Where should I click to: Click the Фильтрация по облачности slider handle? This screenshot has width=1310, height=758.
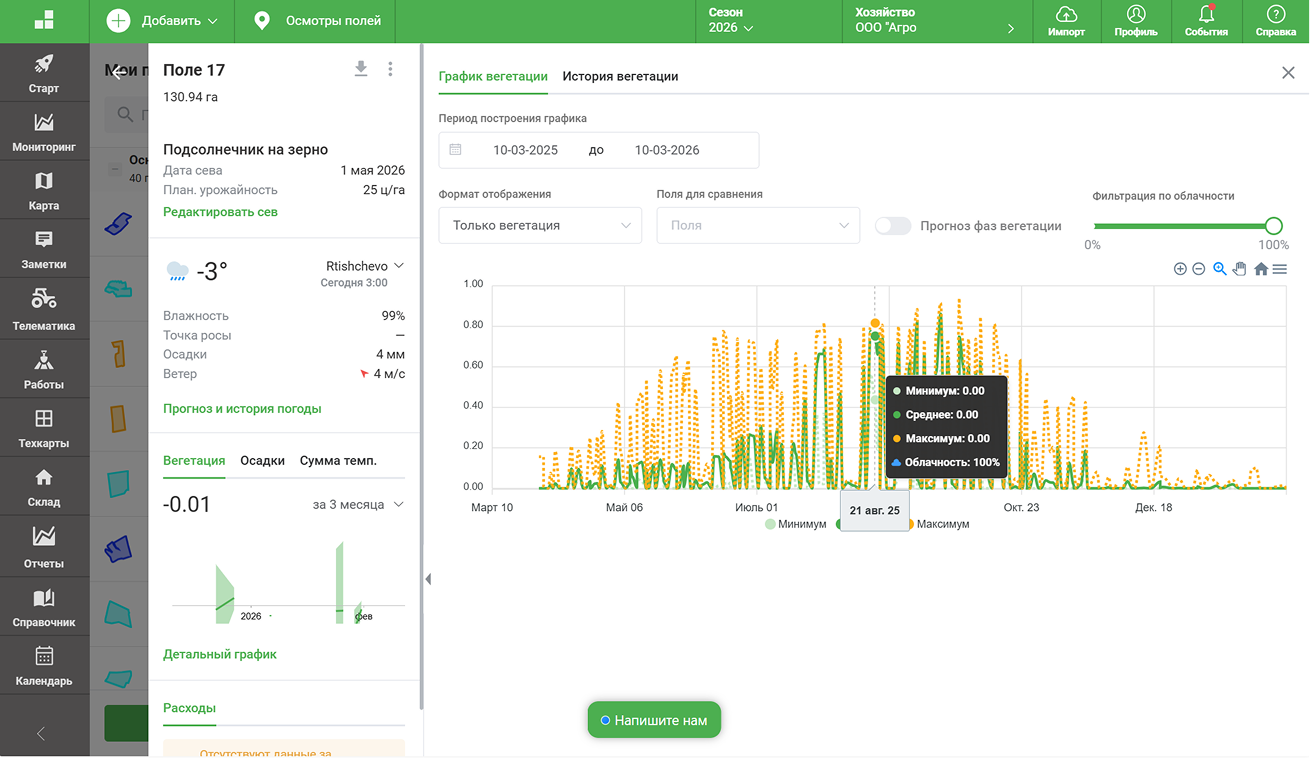coord(1273,226)
